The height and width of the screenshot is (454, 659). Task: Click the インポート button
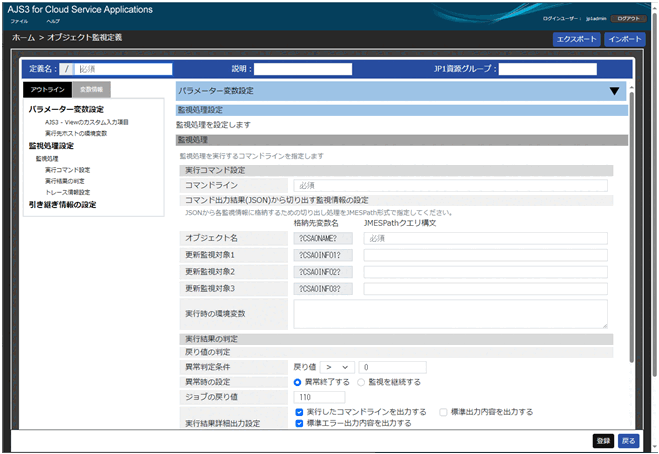point(625,39)
